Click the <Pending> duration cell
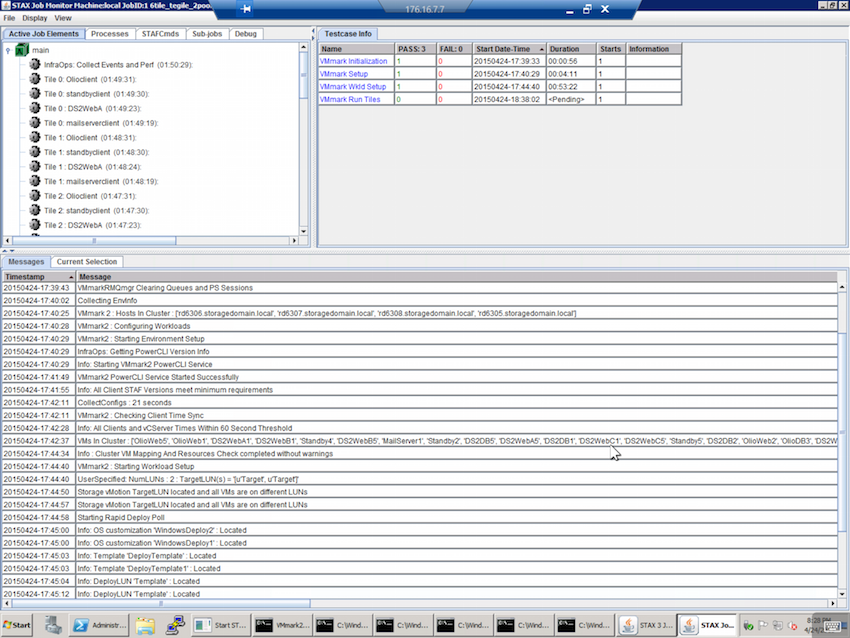The height and width of the screenshot is (638, 850). [571, 99]
